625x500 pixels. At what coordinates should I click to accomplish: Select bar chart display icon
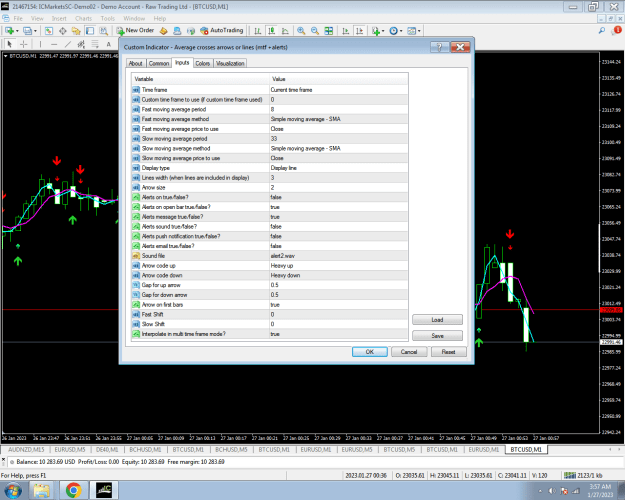[258, 31]
